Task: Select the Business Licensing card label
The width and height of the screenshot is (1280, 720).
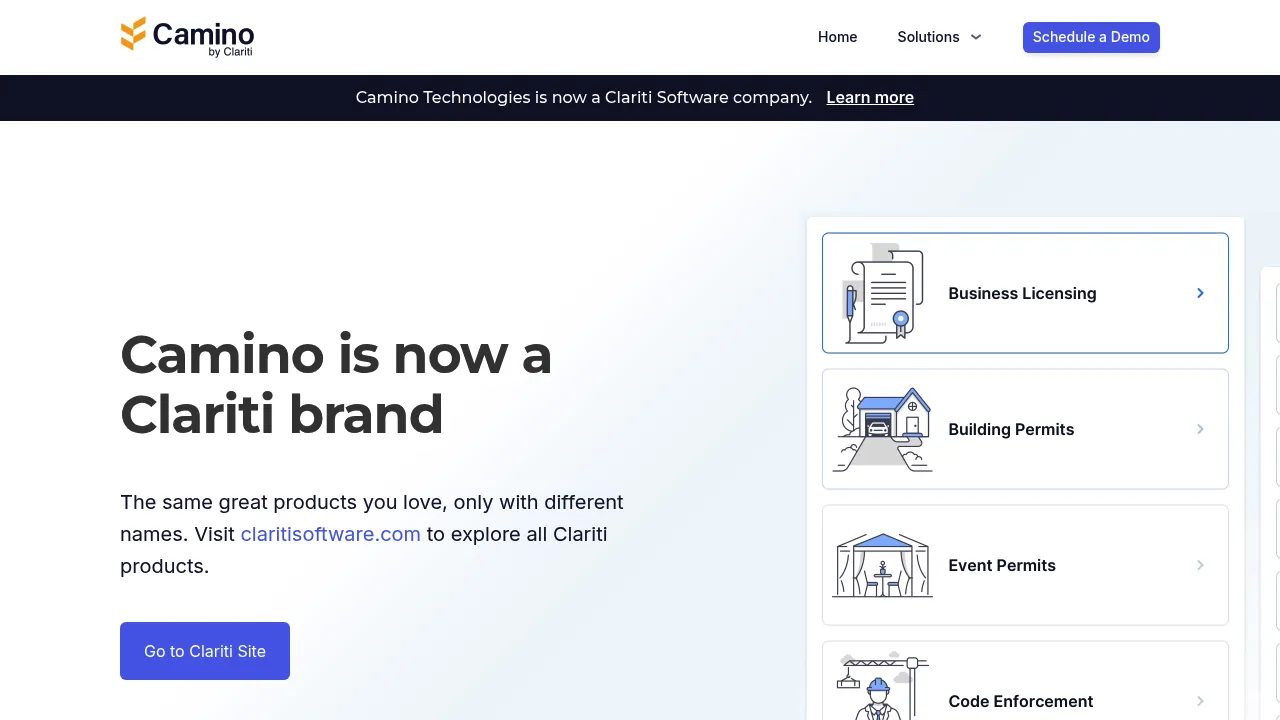Action: click(1022, 293)
